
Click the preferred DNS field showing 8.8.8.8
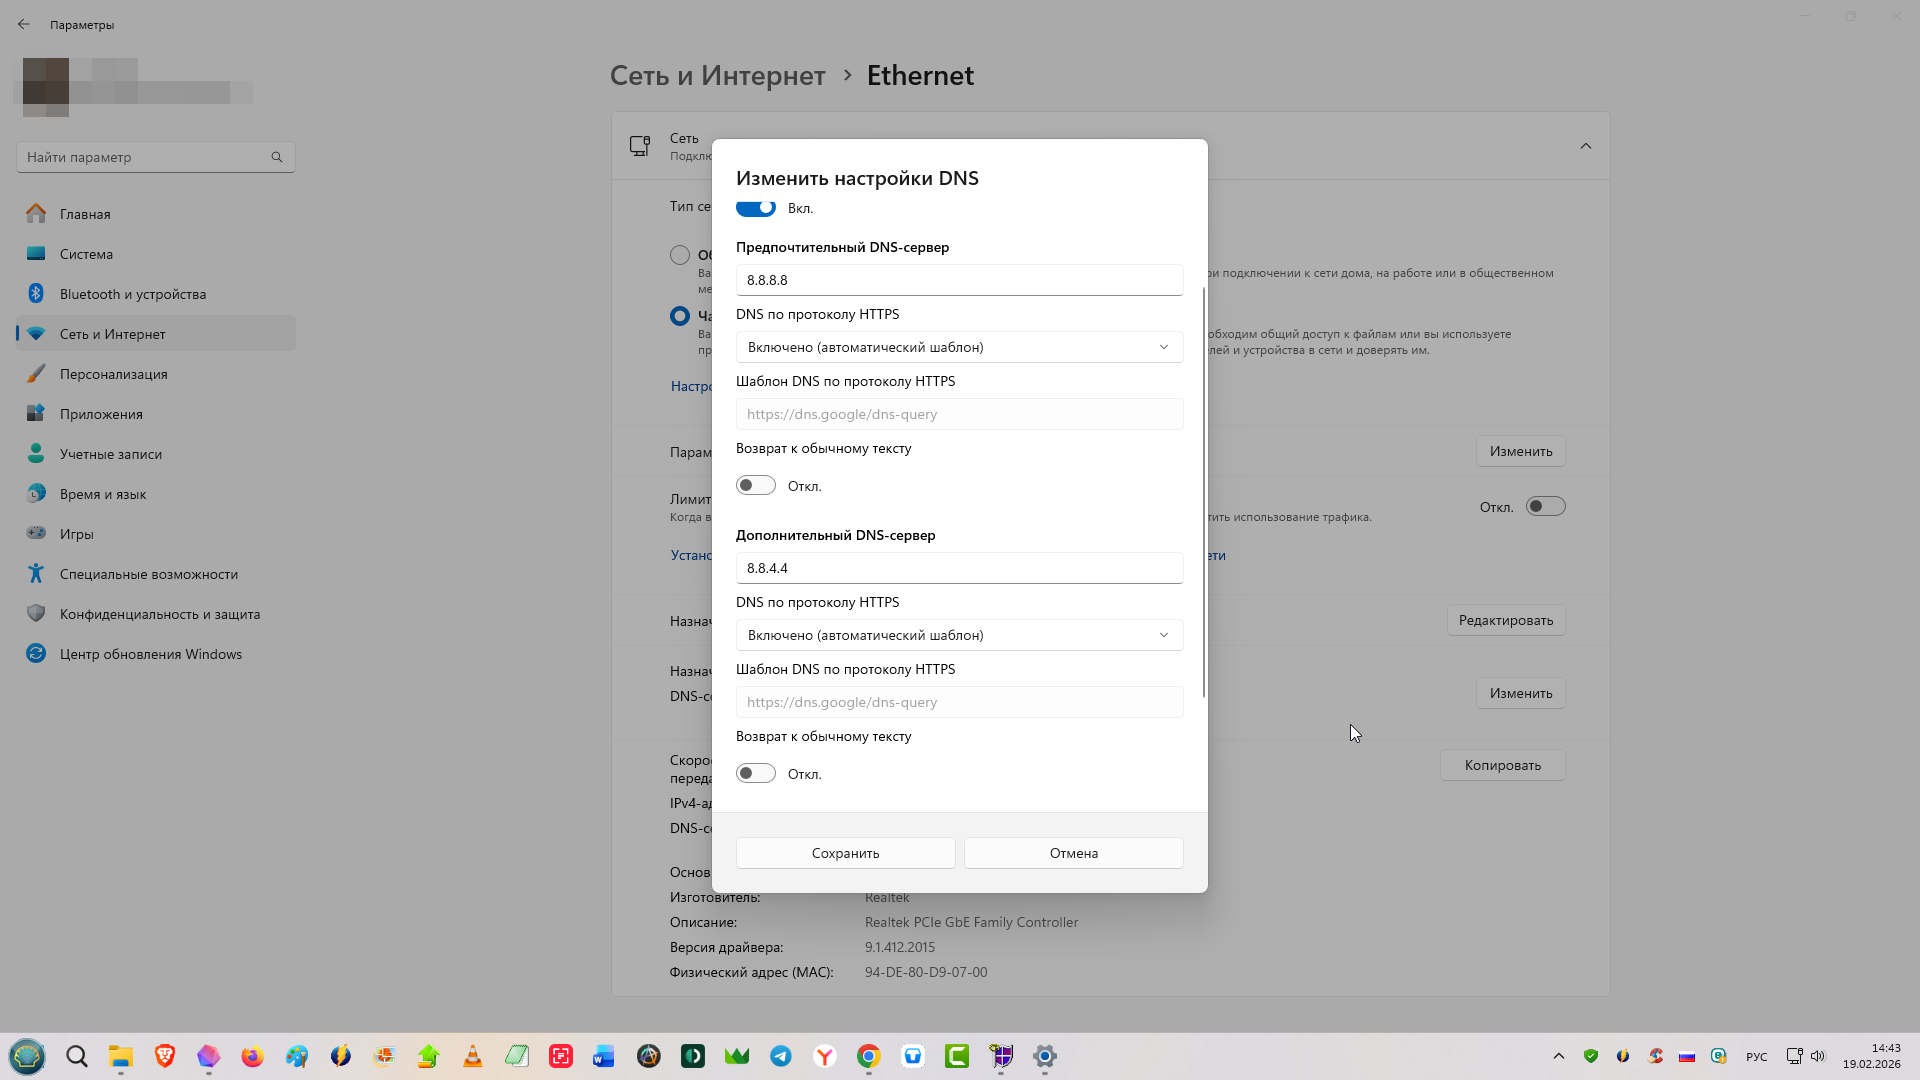(x=959, y=280)
